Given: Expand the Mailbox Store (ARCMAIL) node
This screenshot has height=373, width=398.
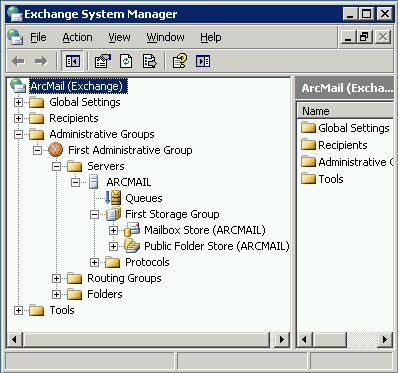Looking at the screenshot, I should 114,230.
